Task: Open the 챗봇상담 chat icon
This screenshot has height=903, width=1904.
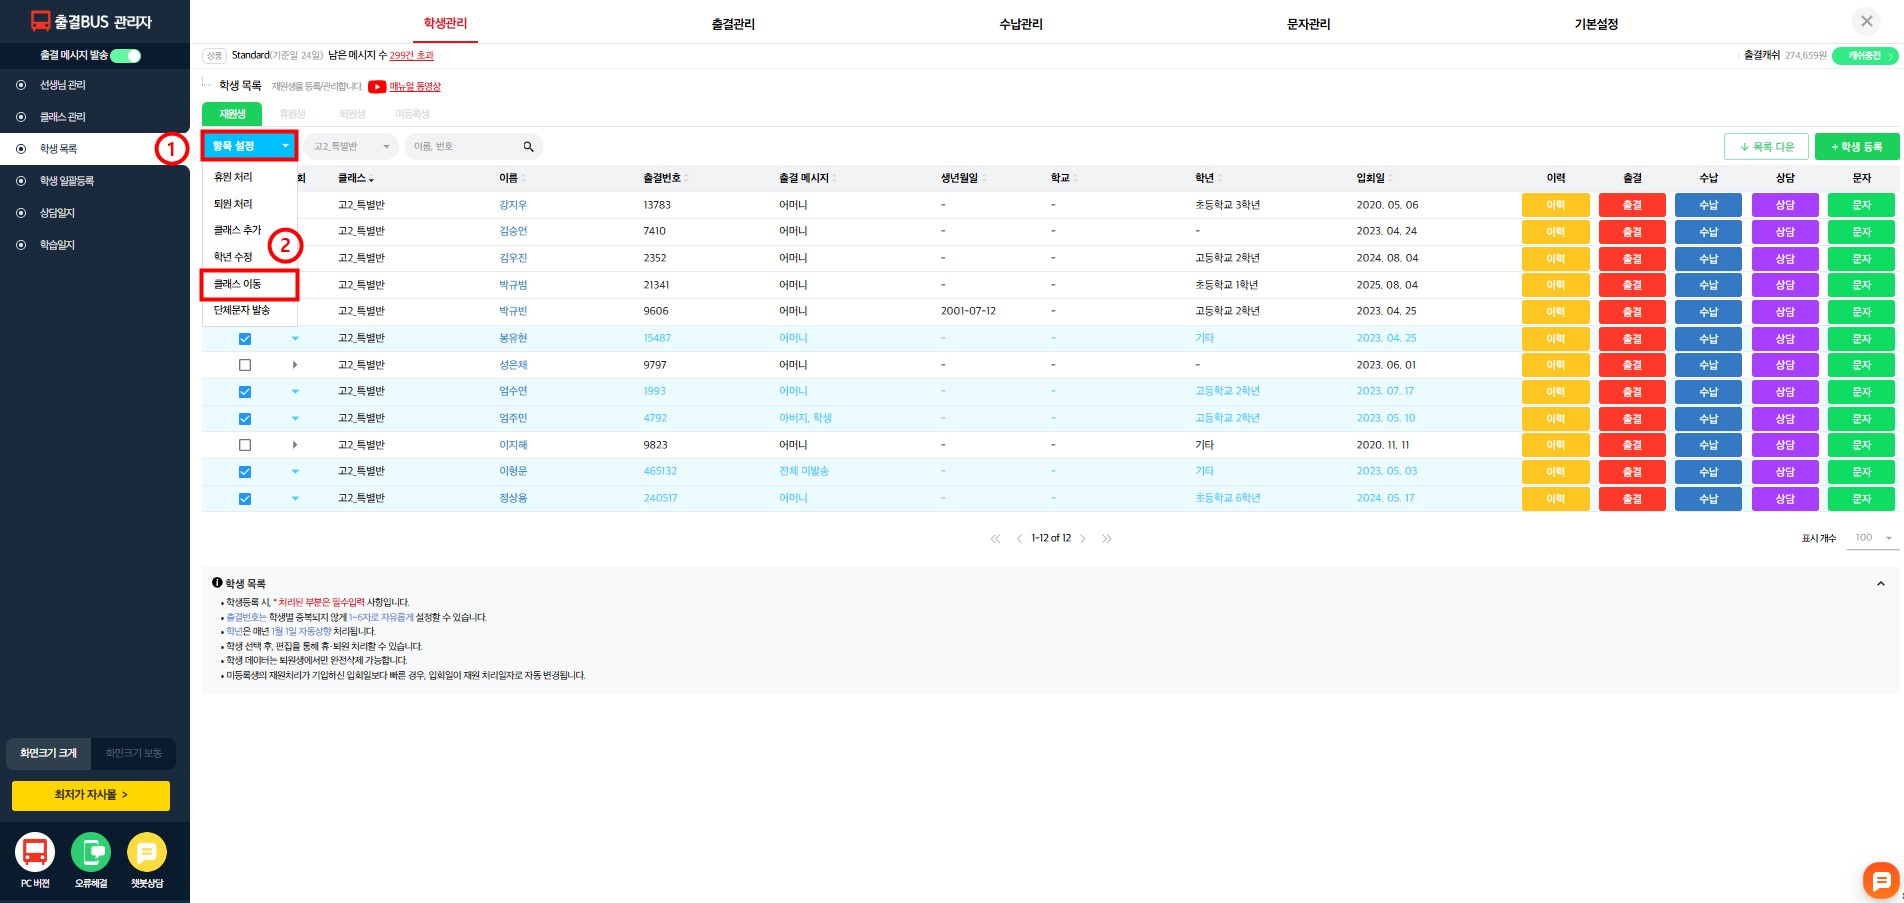Action: pyautogui.click(x=147, y=852)
